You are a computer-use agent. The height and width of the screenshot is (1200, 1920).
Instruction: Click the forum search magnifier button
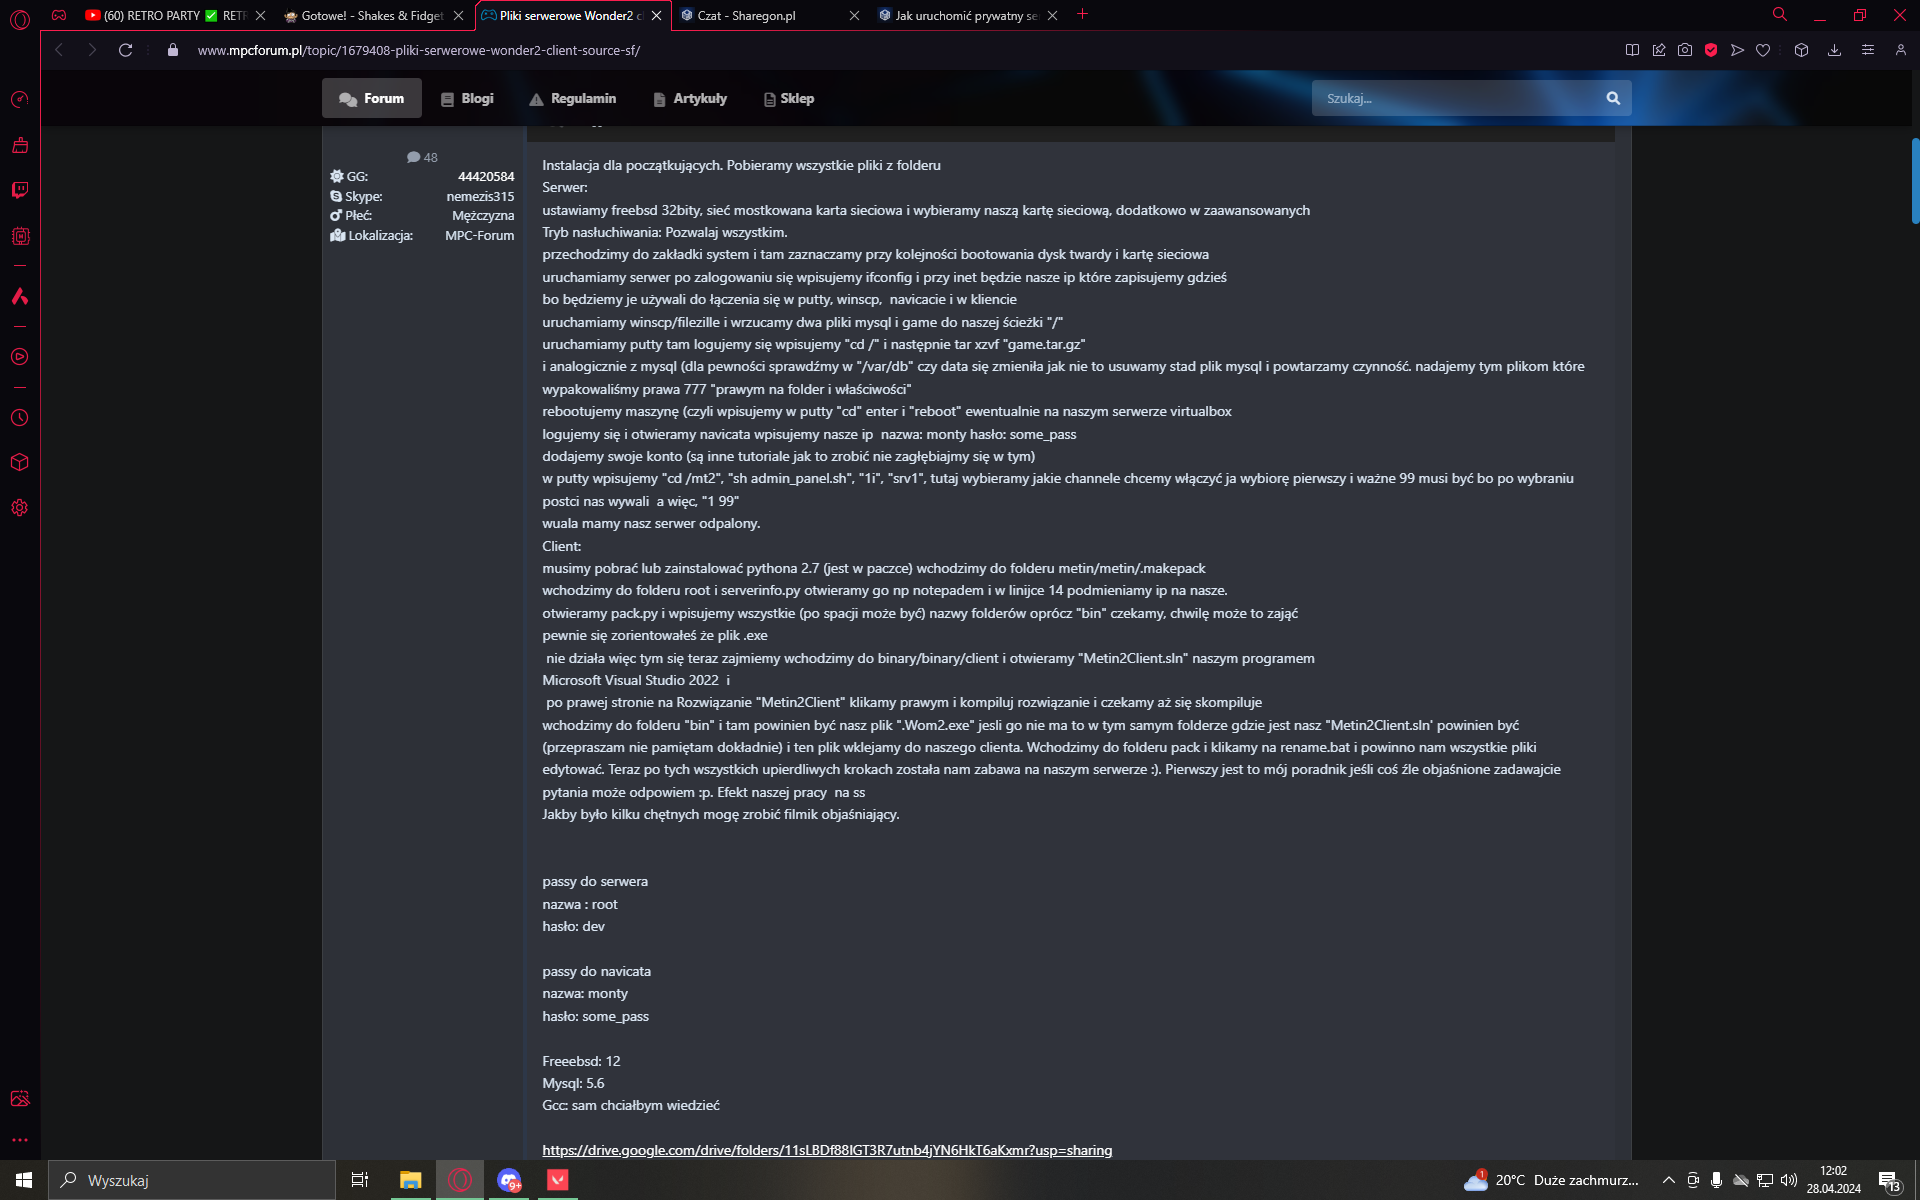(x=1613, y=98)
